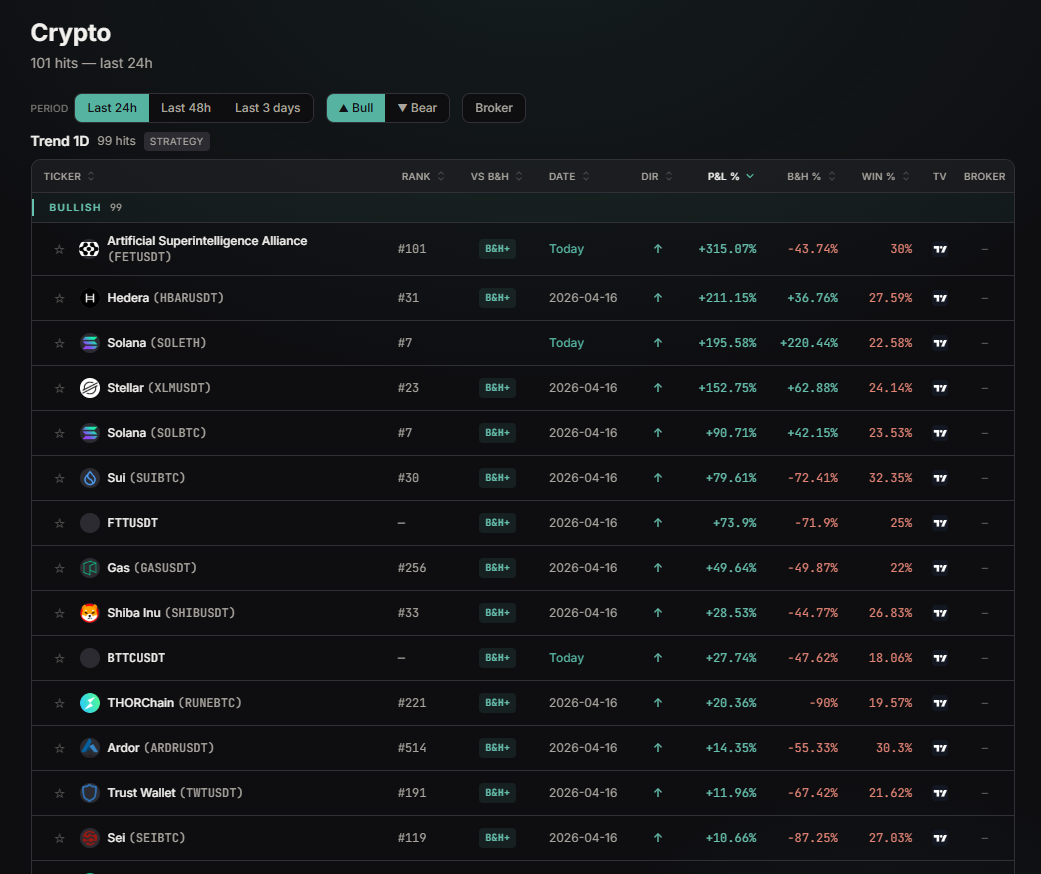1041x874 pixels.
Task: Click the Sei coin logo
Action: point(90,838)
